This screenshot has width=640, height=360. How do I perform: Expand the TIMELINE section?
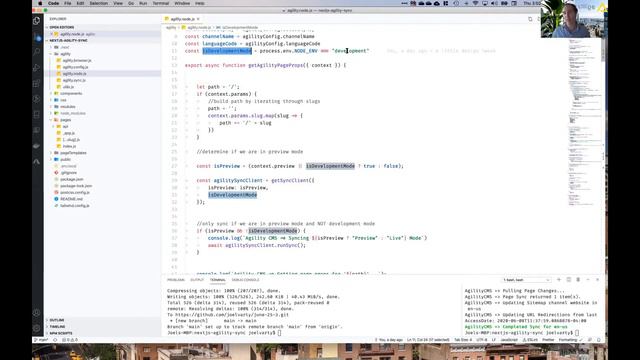tap(57, 327)
